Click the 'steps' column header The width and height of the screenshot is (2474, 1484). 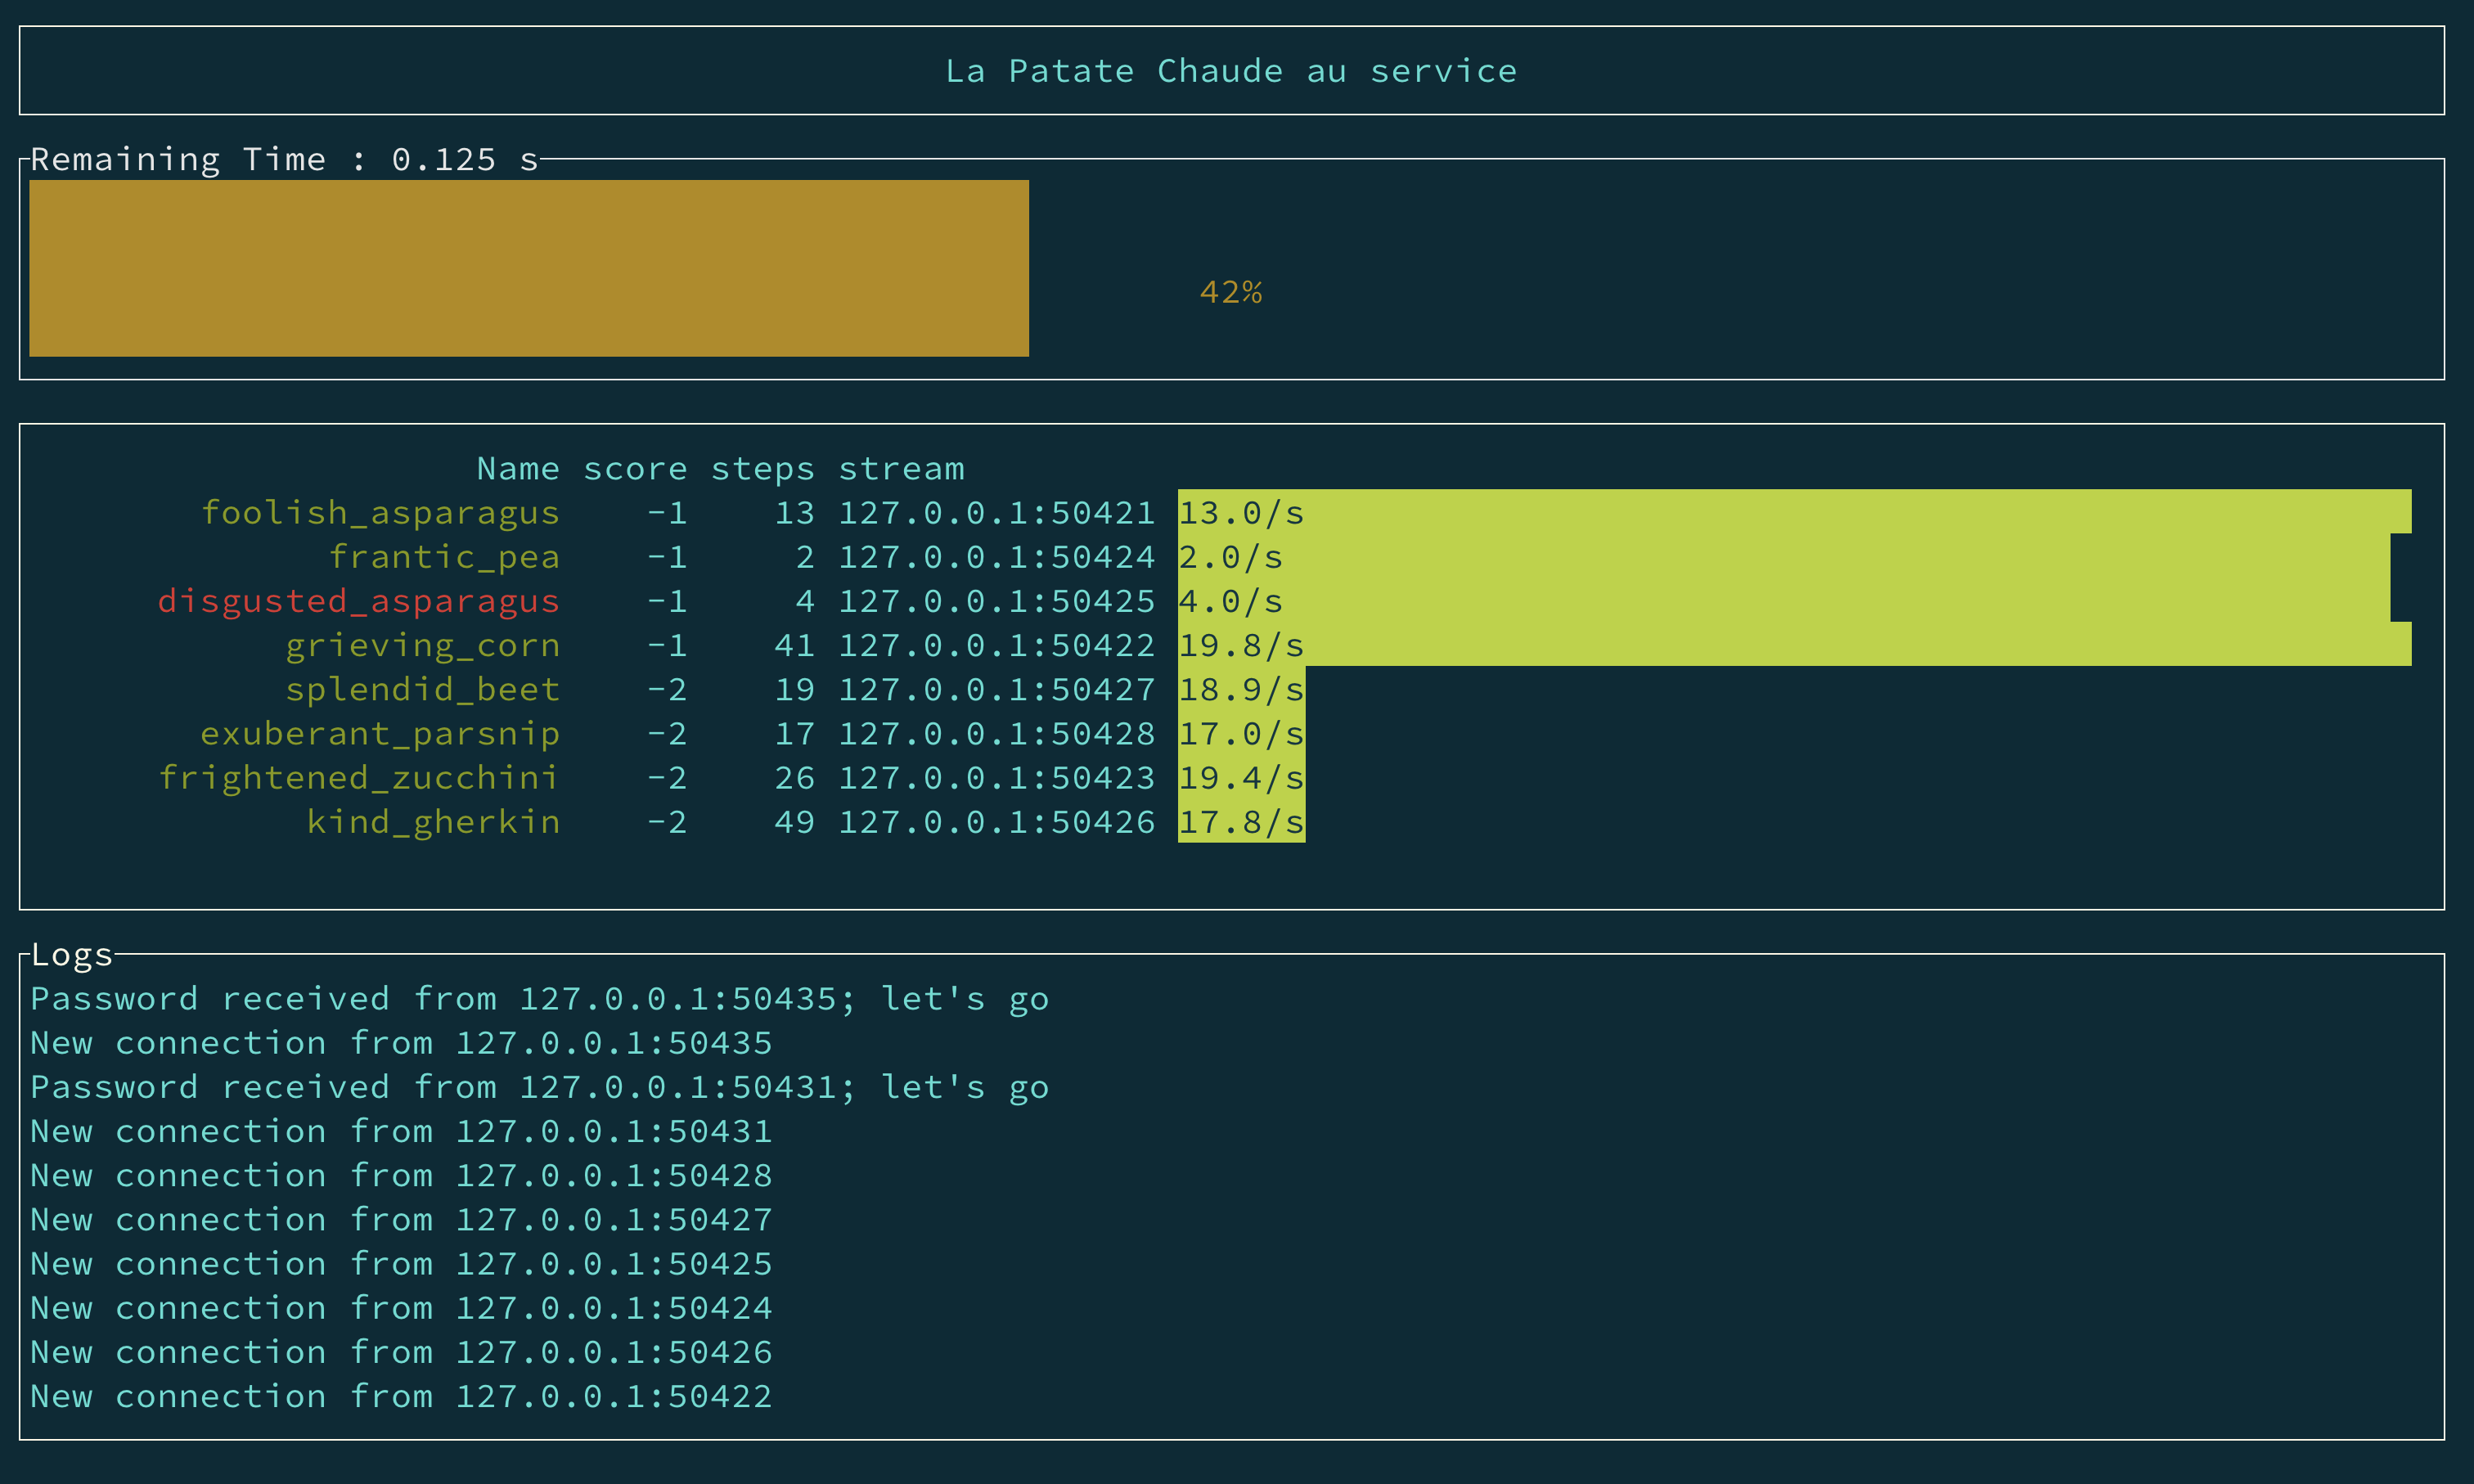[x=762, y=468]
